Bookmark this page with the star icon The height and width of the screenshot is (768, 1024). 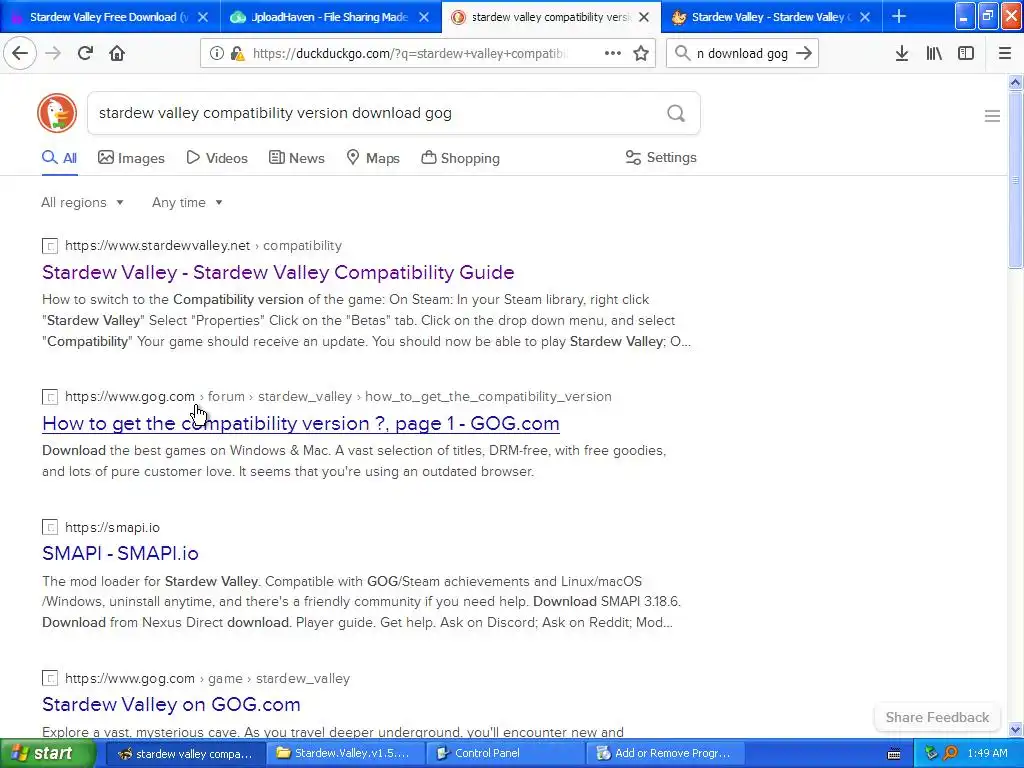(x=641, y=54)
